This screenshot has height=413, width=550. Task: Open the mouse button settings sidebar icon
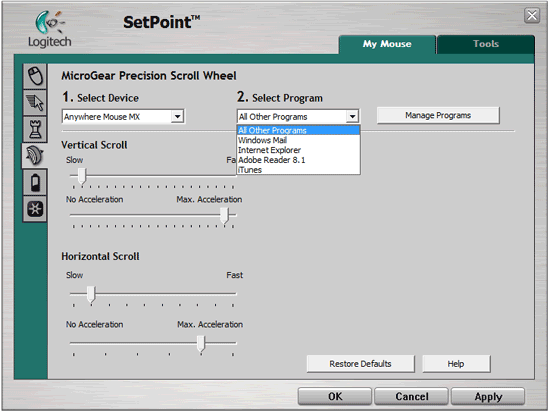(35, 76)
